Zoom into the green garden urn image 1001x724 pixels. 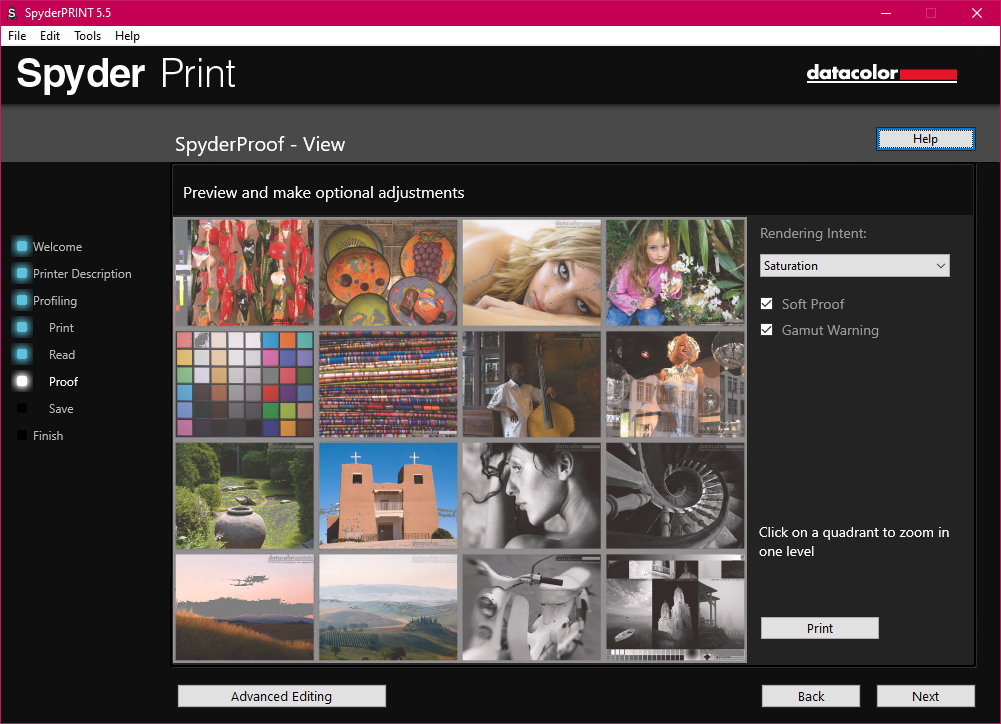[x=245, y=496]
